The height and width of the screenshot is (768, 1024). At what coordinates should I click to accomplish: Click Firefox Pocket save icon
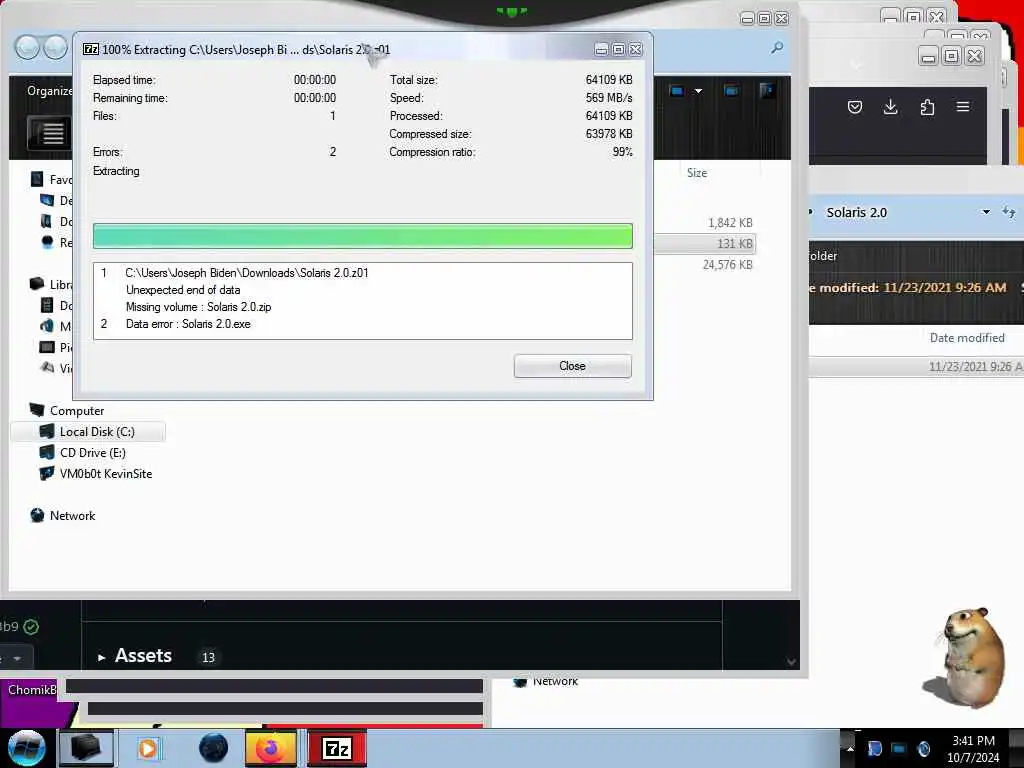coord(854,107)
